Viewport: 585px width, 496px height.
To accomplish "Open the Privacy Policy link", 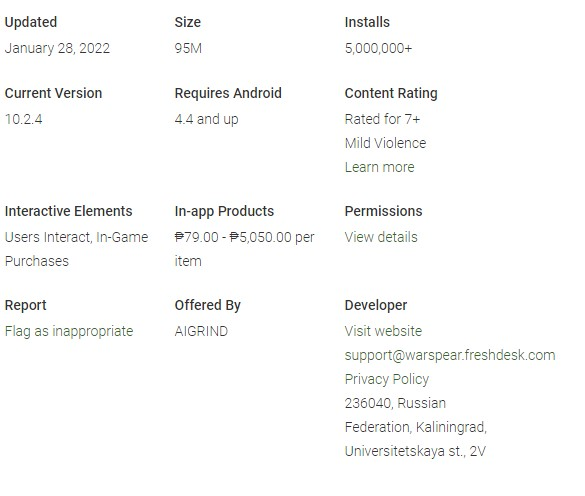I will [387, 379].
